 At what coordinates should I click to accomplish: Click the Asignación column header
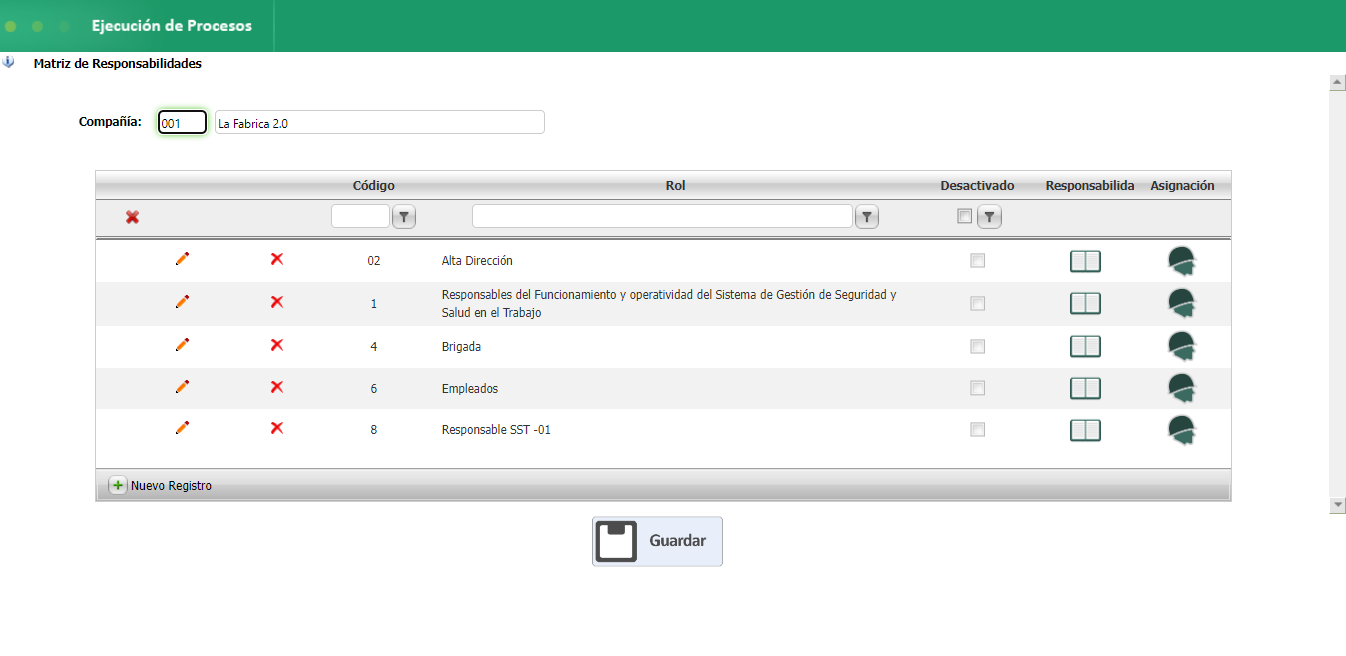[1182, 185]
